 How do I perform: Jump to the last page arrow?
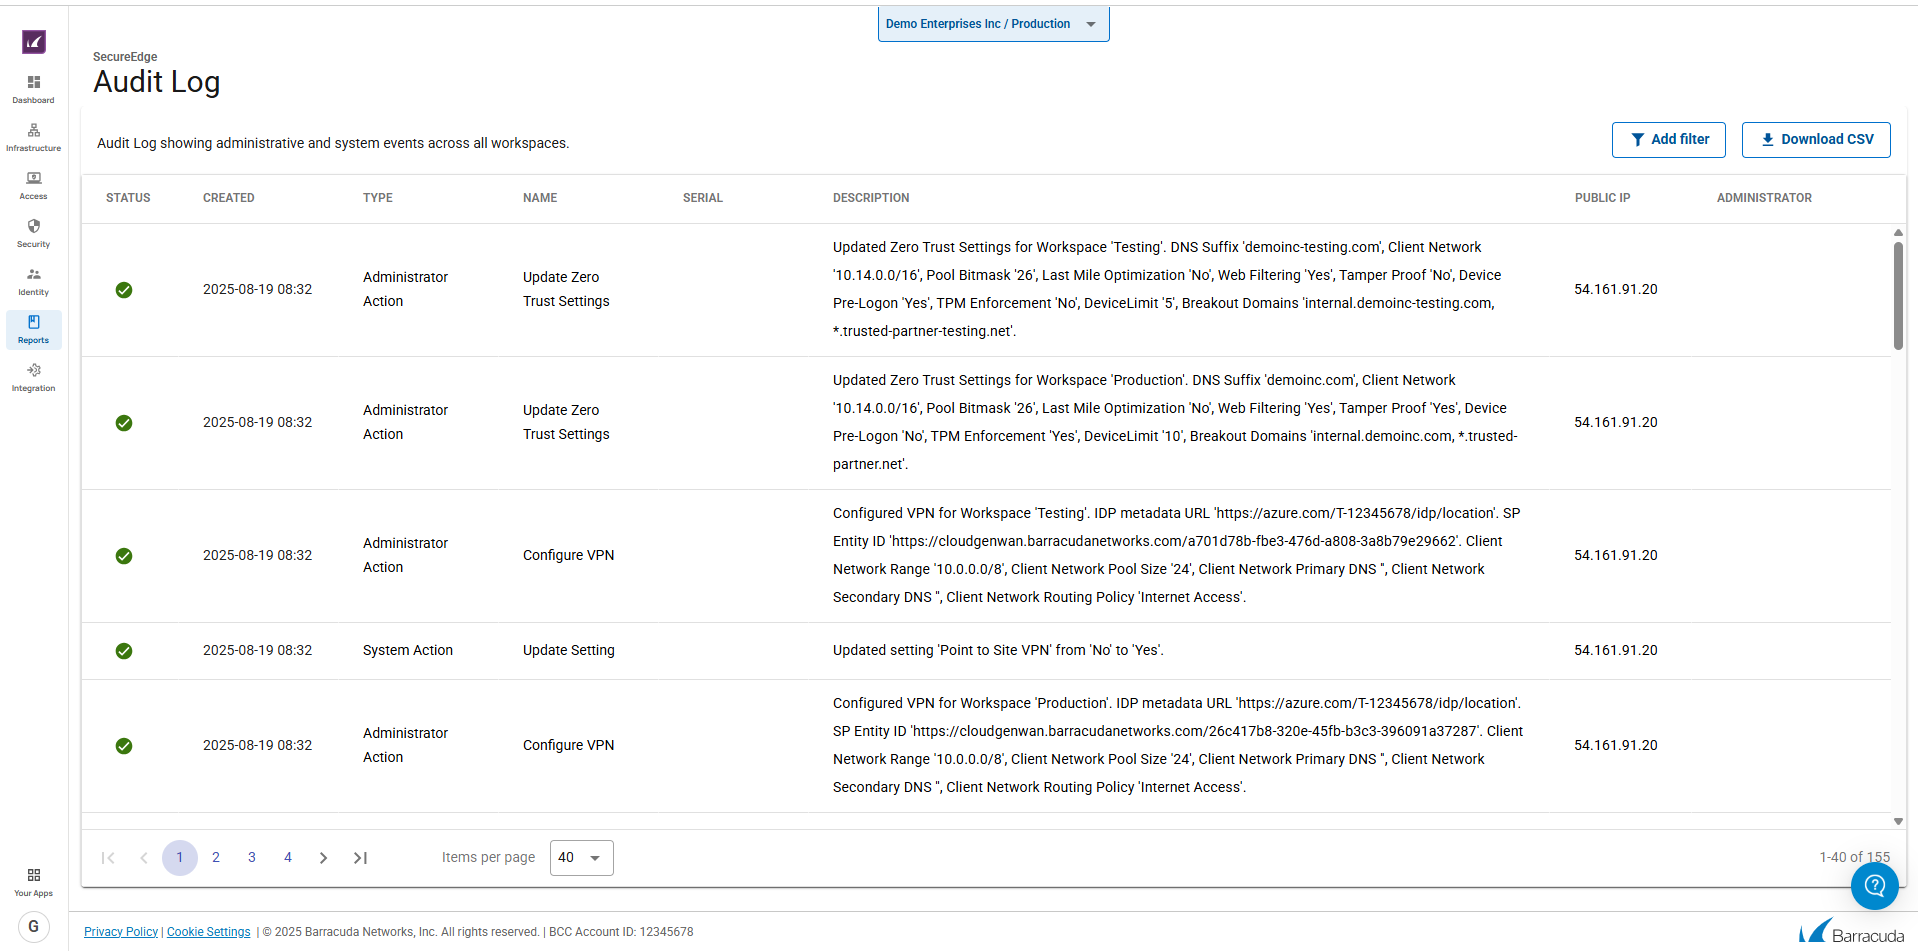point(360,858)
